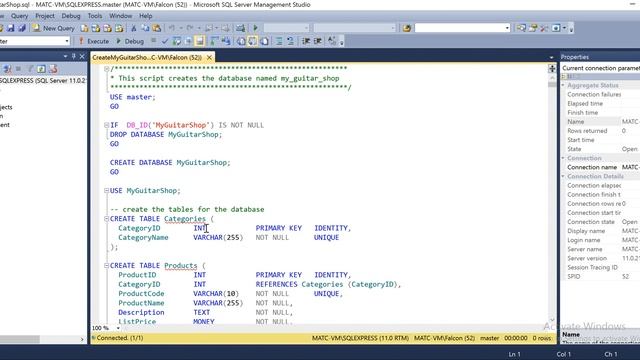Click the Debug button
The height and width of the screenshot is (360, 640).
[130, 41]
